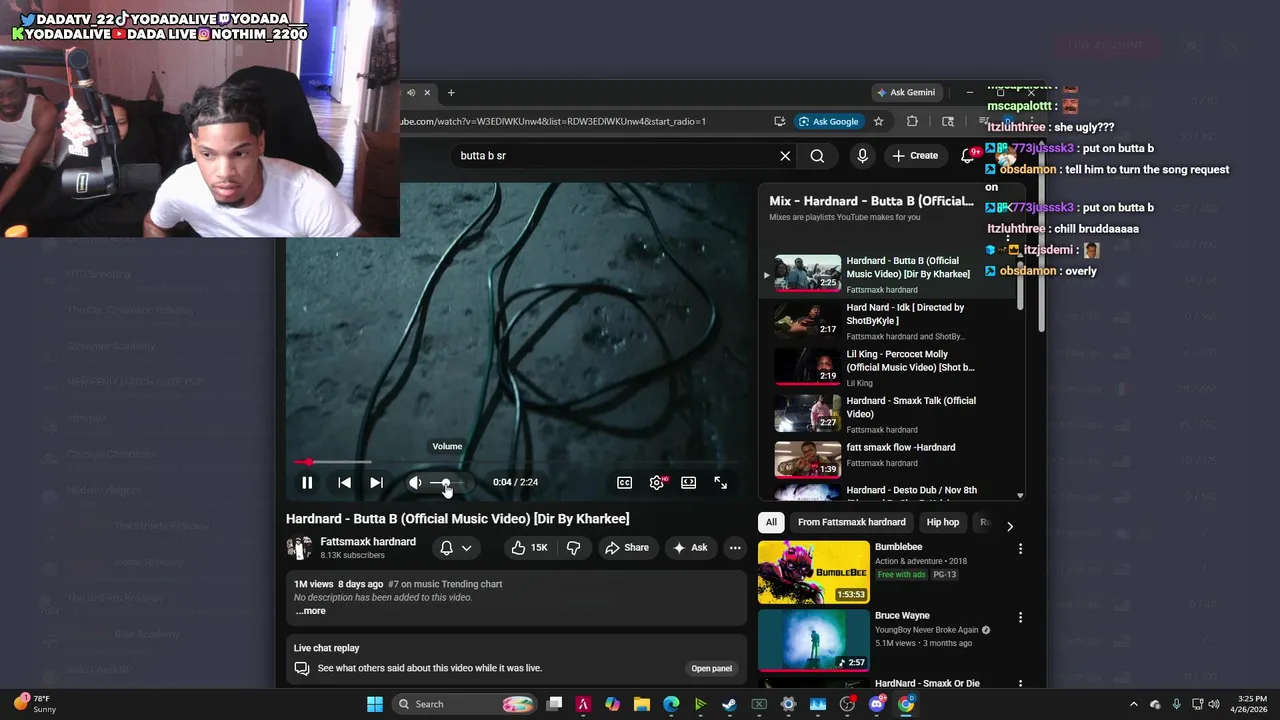Viewport: 1280px width, 720px height.
Task: Start voice search with the microphone icon
Action: [862, 156]
